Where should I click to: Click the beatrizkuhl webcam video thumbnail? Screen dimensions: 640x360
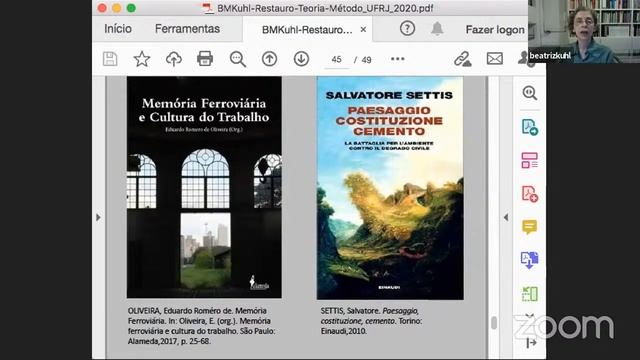[x=584, y=31]
